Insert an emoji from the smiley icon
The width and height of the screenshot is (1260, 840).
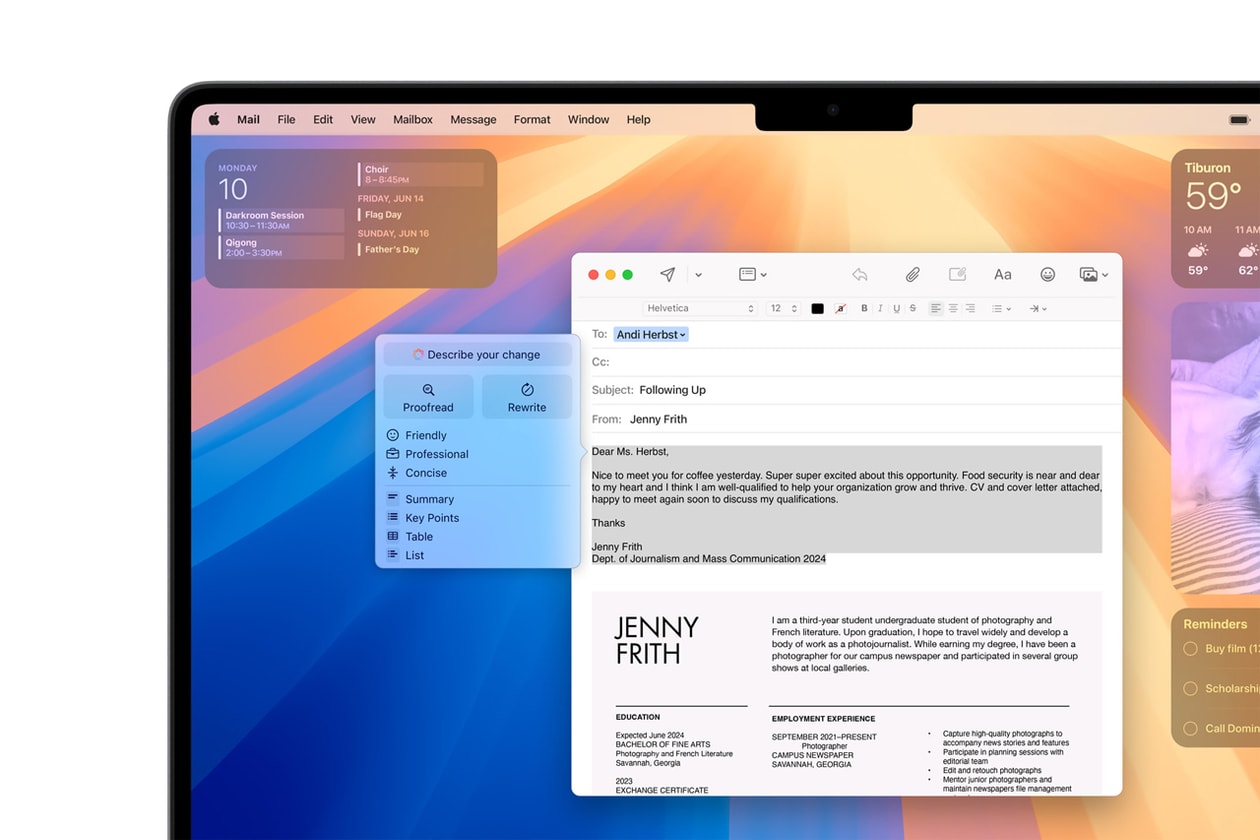tap(1047, 274)
